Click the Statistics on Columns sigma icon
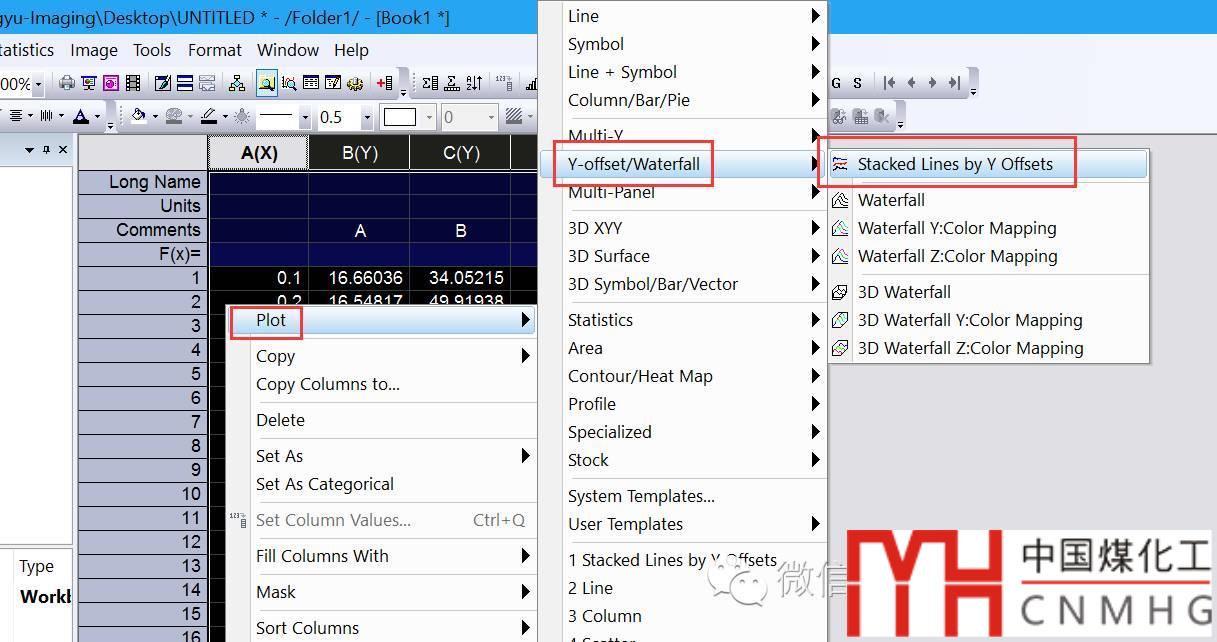This screenshot has width=1217, height=642. pyautogui.click(x=430, y=83)
